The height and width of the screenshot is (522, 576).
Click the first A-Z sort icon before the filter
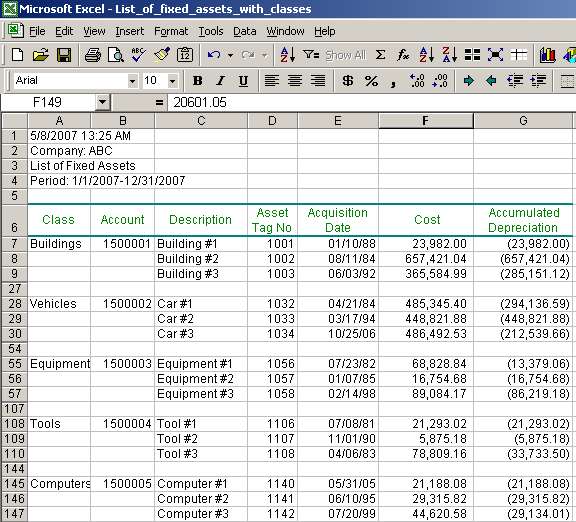(287, 55)
